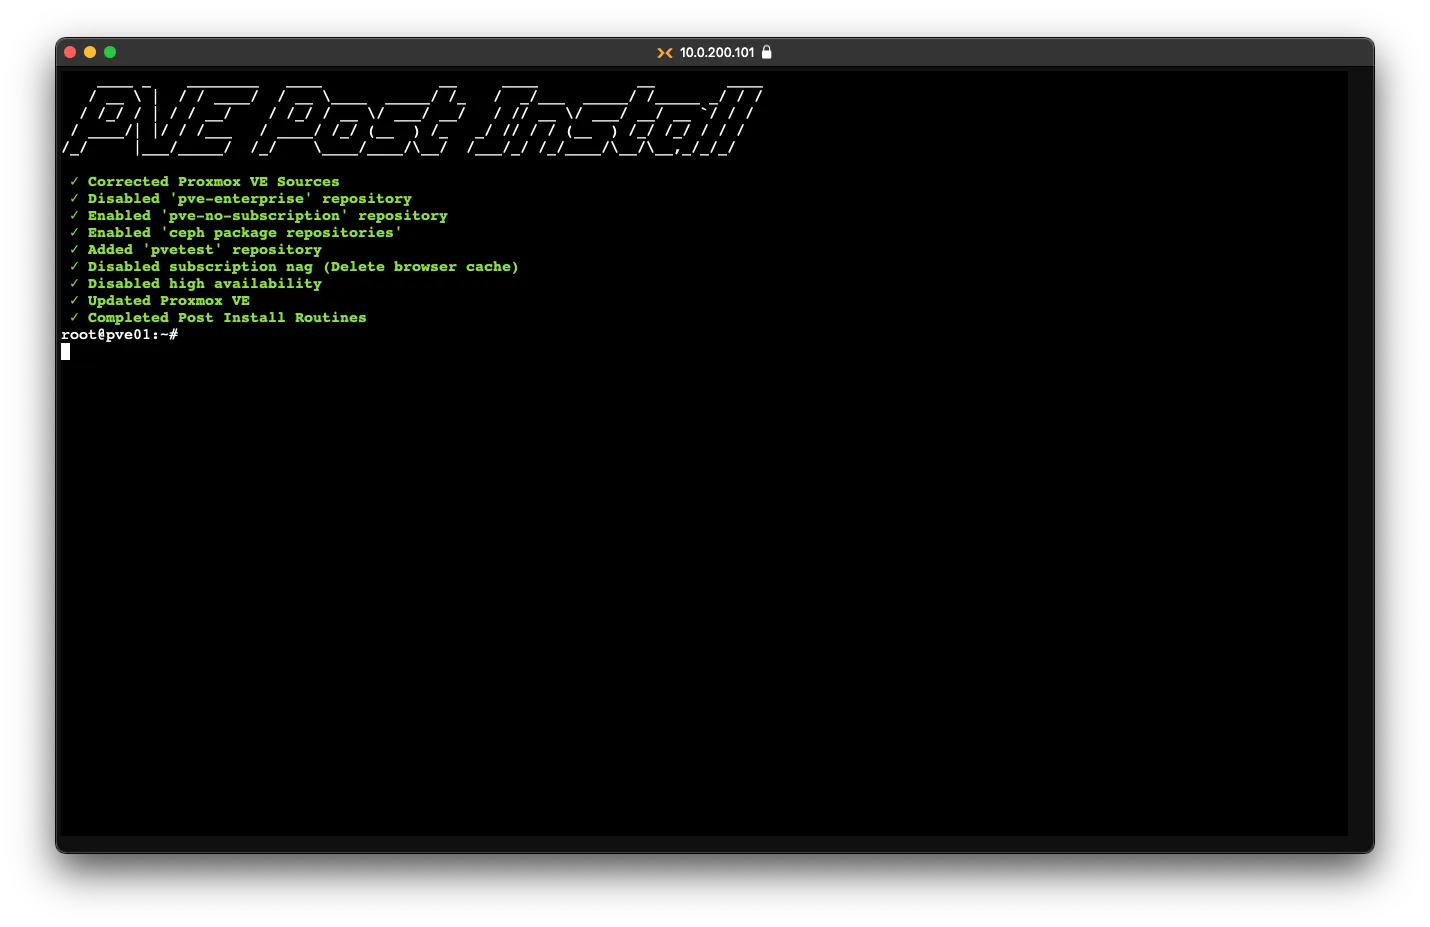Click the yellow minimize window button
1430x927 pixels.
tap(90, 52)
